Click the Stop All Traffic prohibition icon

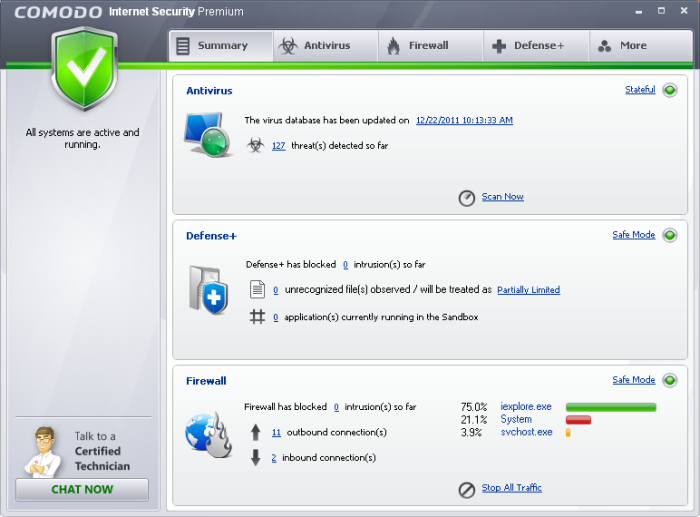coord(467,489)
